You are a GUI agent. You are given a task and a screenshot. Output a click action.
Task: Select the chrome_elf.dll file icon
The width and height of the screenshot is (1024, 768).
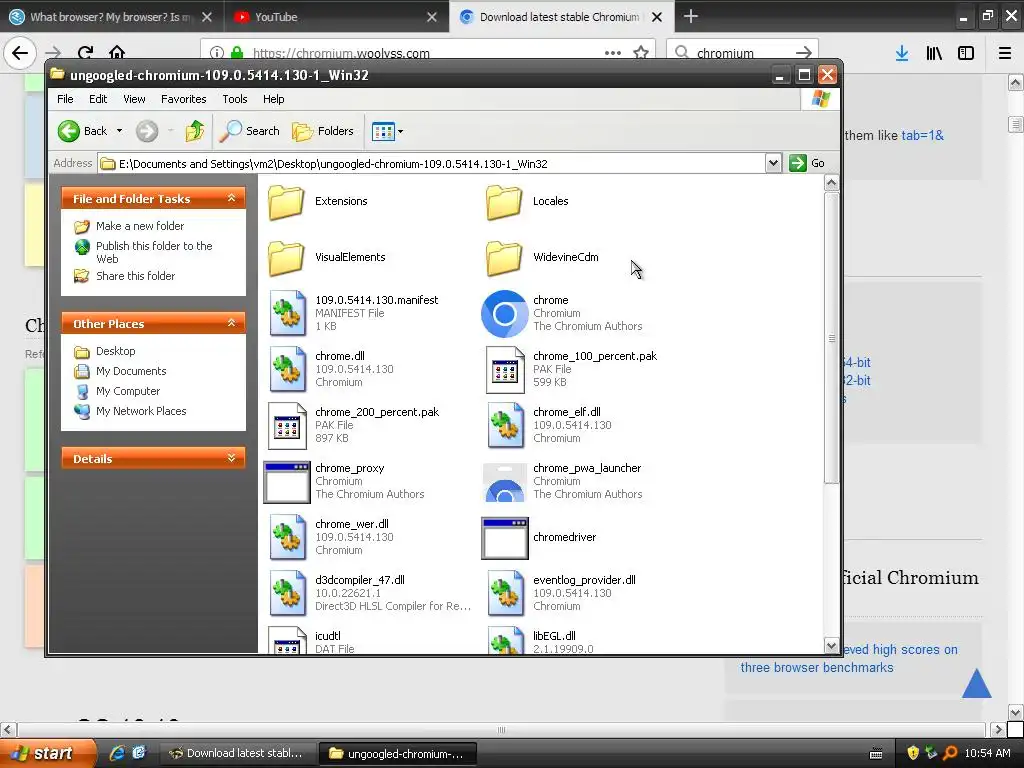[x=505, y=426]
